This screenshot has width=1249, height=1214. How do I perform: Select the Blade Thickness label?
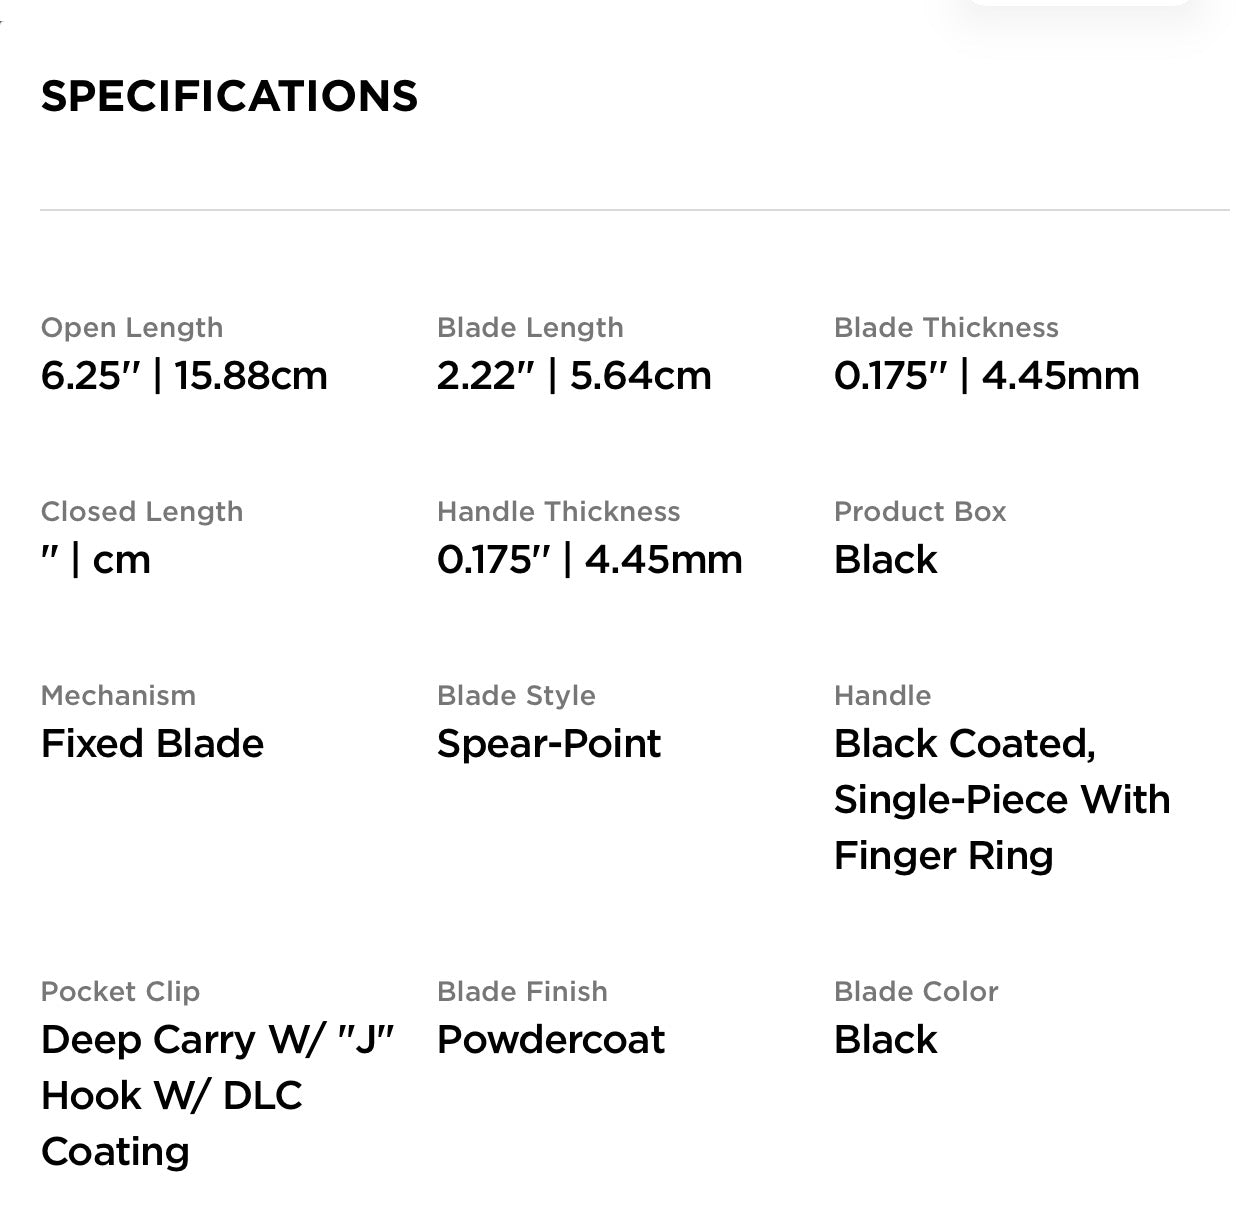coord(946,328)
